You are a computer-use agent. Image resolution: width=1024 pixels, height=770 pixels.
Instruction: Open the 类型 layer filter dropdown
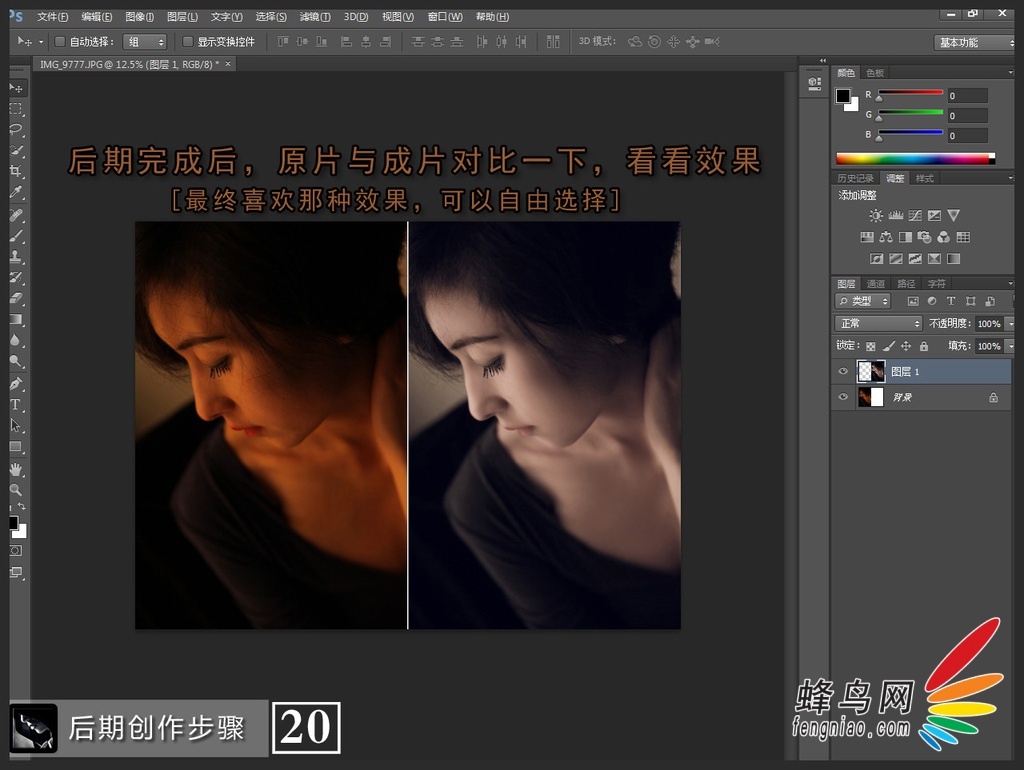(x=863, y=301)
